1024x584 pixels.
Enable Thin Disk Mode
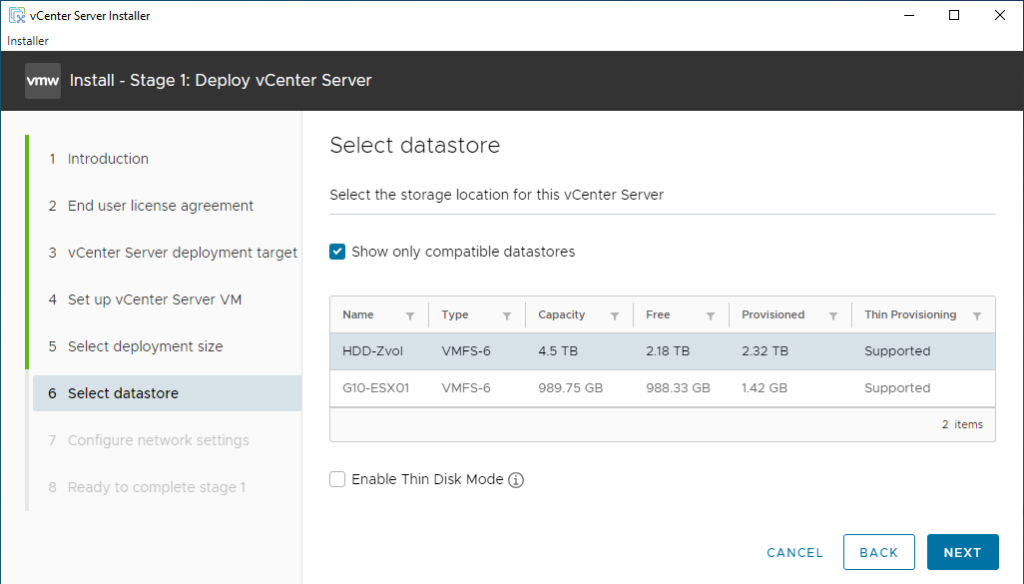[337, 479]
